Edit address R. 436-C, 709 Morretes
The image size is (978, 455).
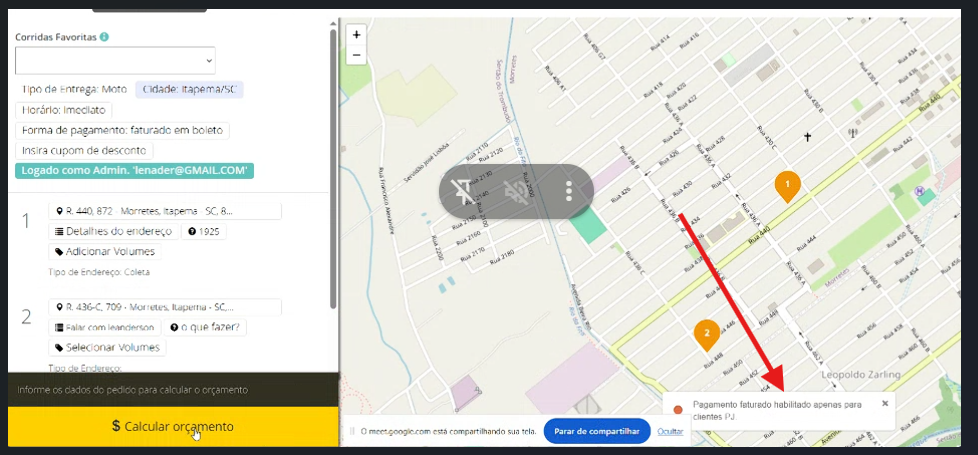[165, 307]
